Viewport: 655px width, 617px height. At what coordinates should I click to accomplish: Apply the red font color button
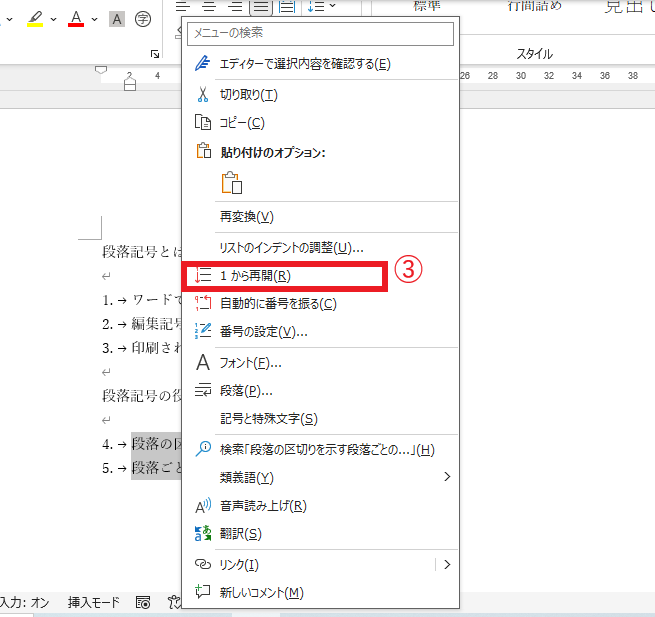76,19
